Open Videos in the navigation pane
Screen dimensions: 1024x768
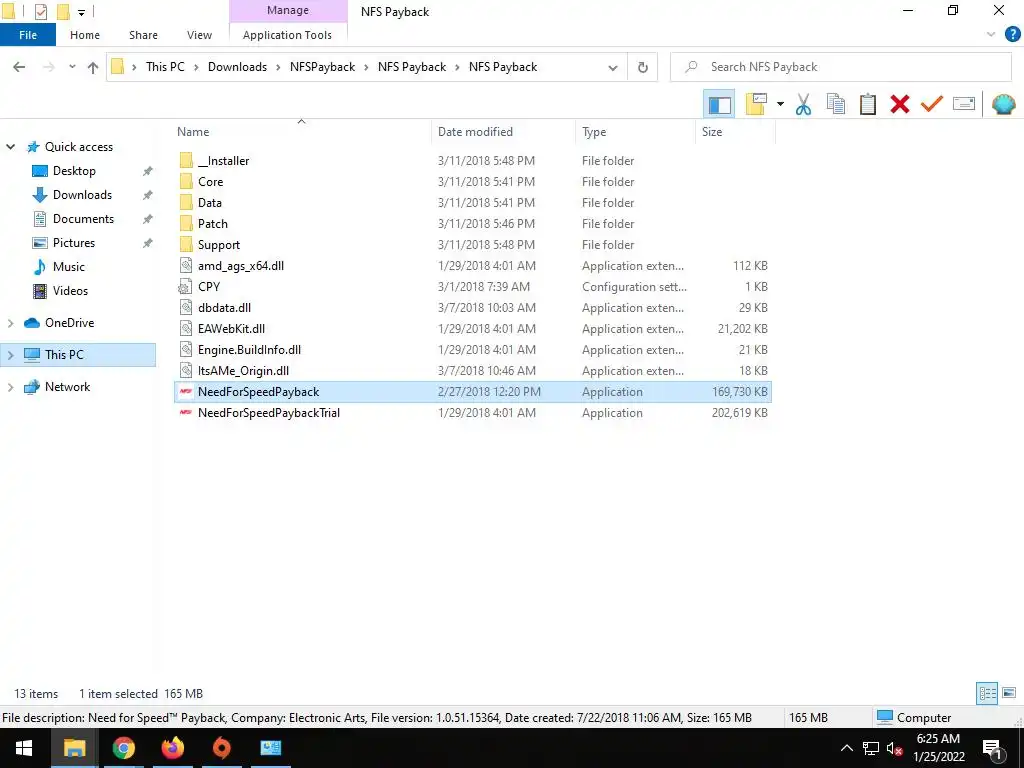[70, 291]
